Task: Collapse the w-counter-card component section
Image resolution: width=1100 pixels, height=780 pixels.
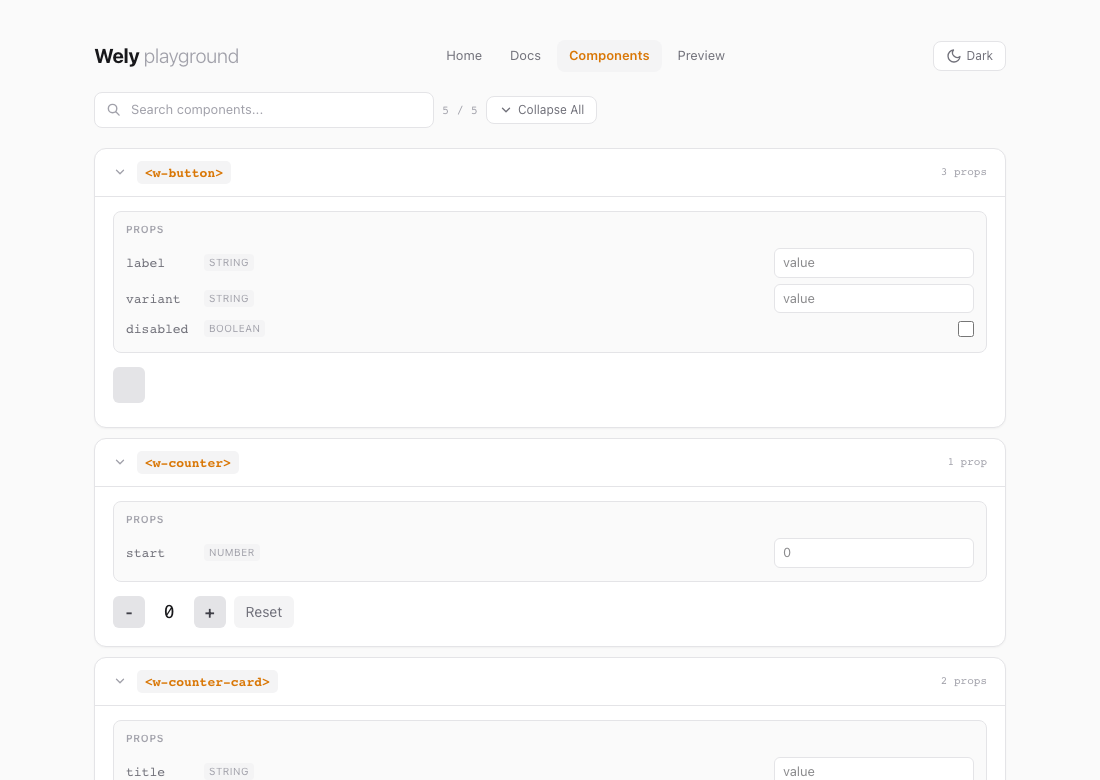Action: pyautogui.click(x=120, y=681)
